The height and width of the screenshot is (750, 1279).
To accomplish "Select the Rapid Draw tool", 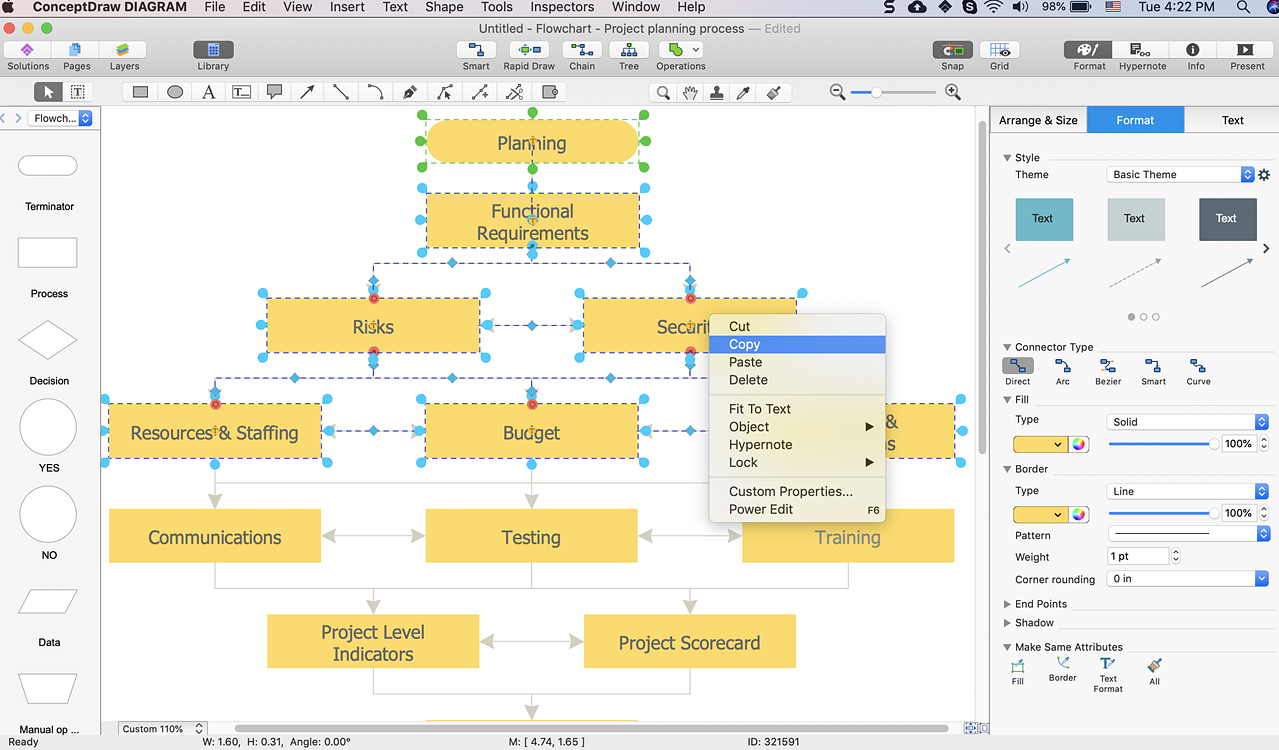I will (x=529, y=50).
